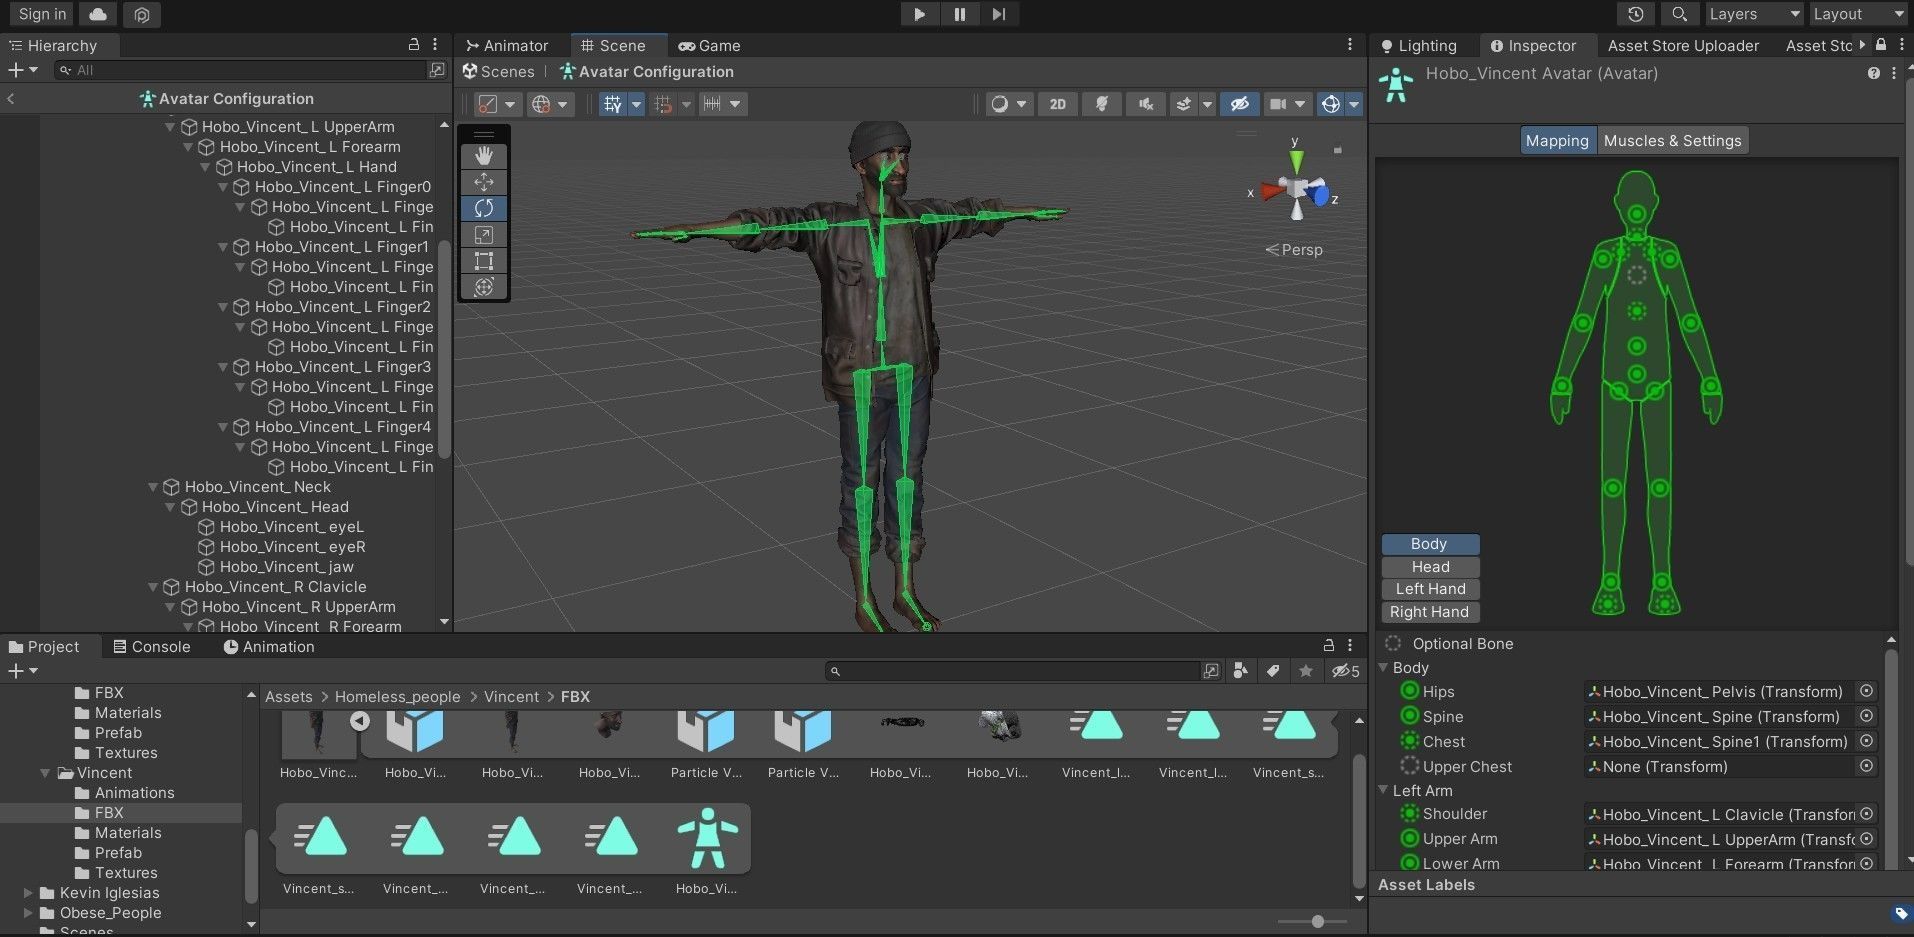Adjust the project icon size slider

[x=1317, y=921]
